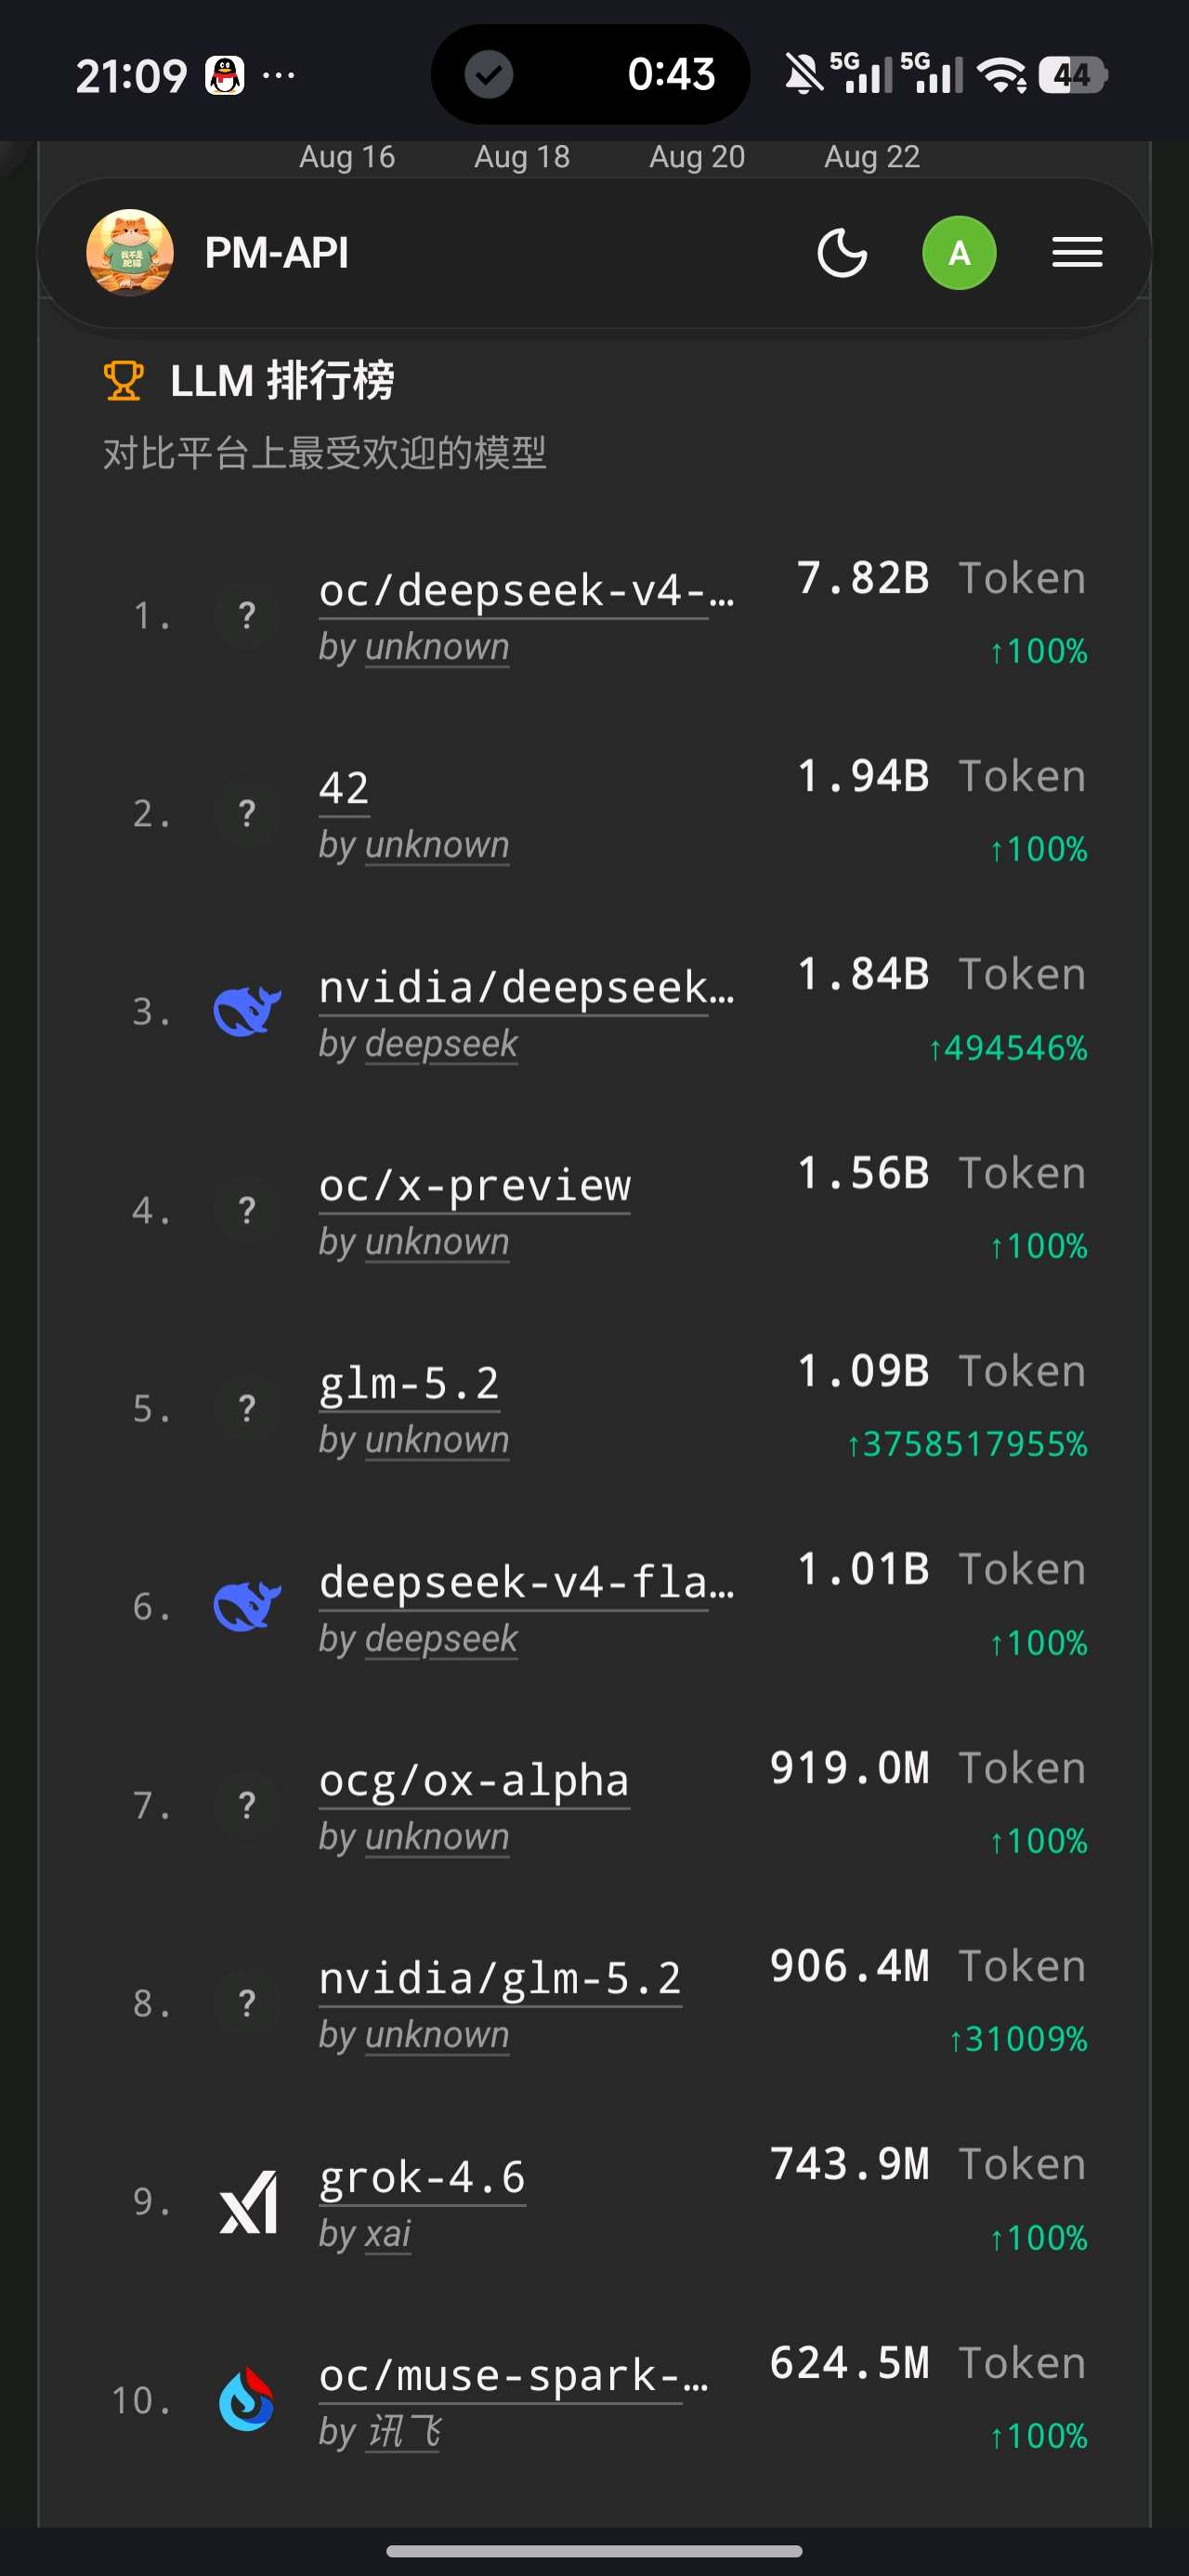Toggle dark mode with the moon icon

click(842, 253)
